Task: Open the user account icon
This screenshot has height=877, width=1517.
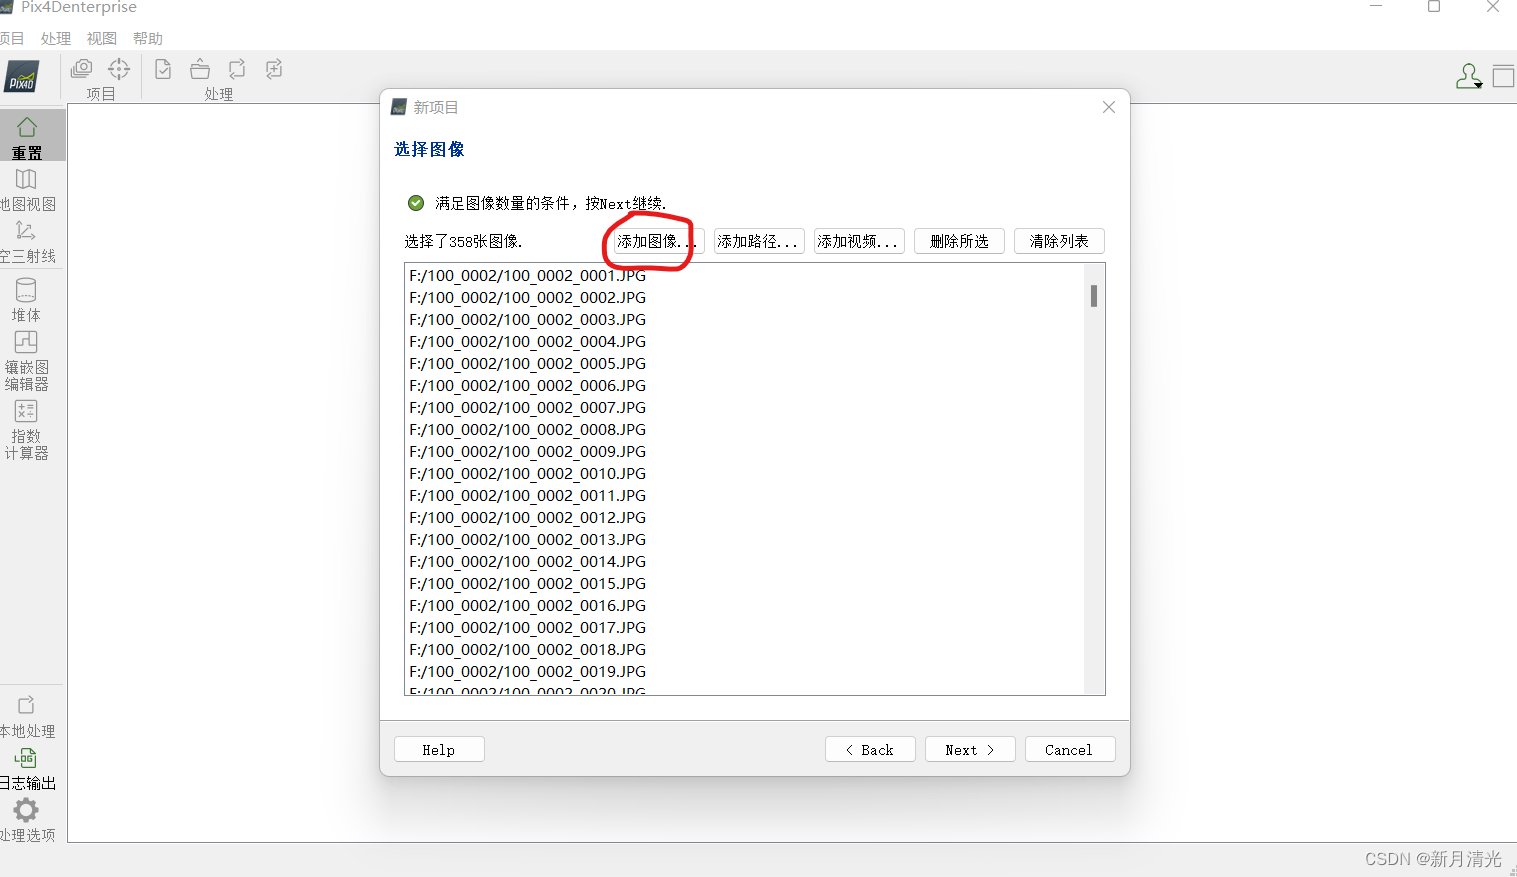Action: (x=1468, y=77)
